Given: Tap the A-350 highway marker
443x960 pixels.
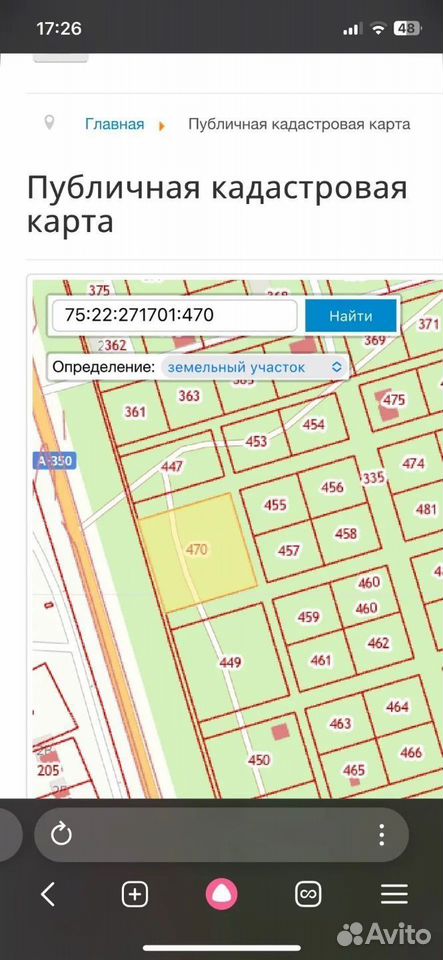Looking at the screenshot, I should click(54, 461).
